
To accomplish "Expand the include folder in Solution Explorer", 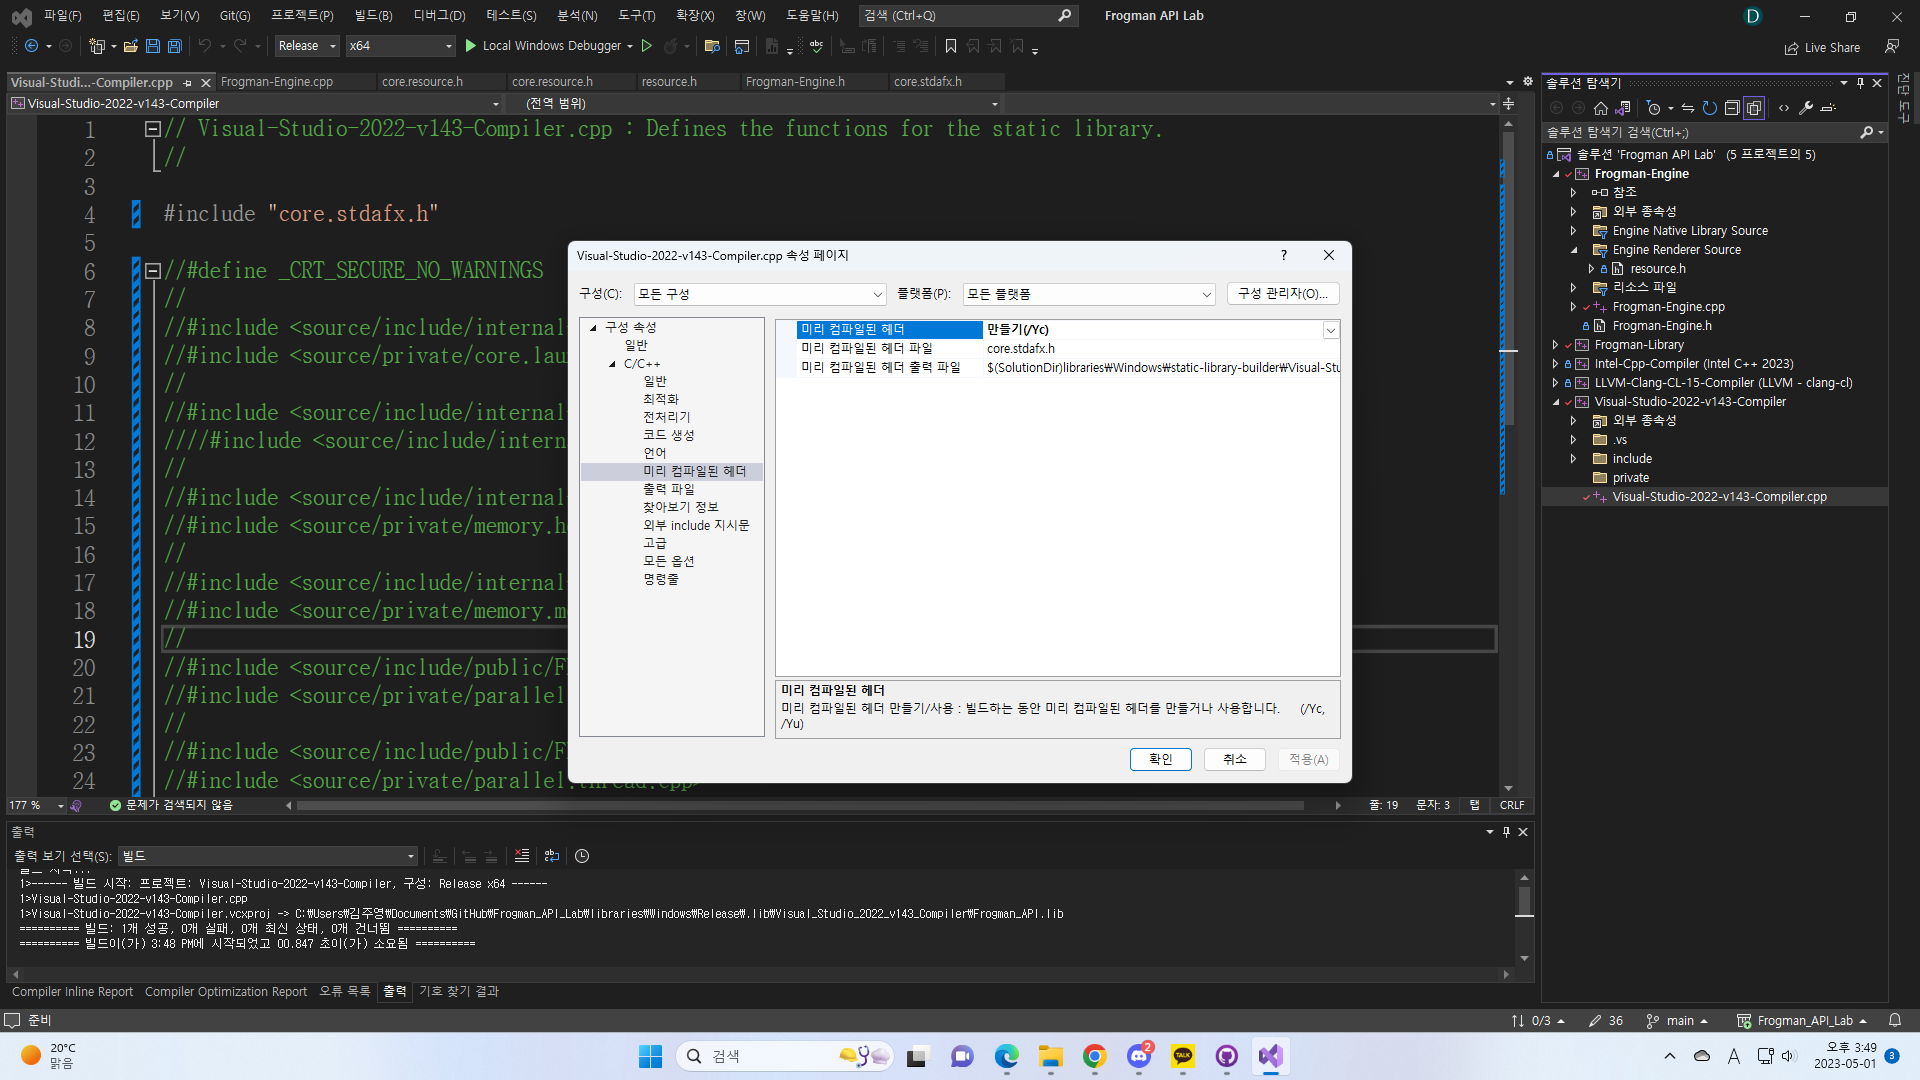I will click(x=1573, y=459).
